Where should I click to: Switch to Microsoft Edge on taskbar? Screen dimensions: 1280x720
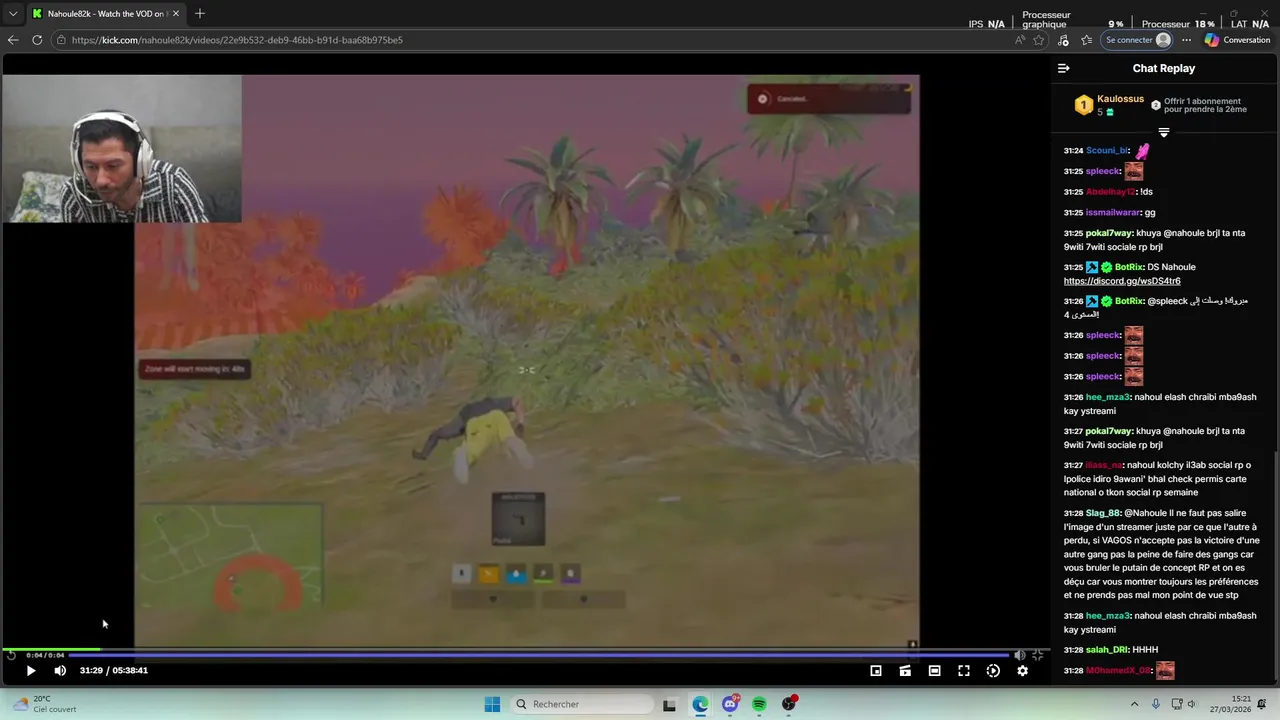[x=700, y=704]
